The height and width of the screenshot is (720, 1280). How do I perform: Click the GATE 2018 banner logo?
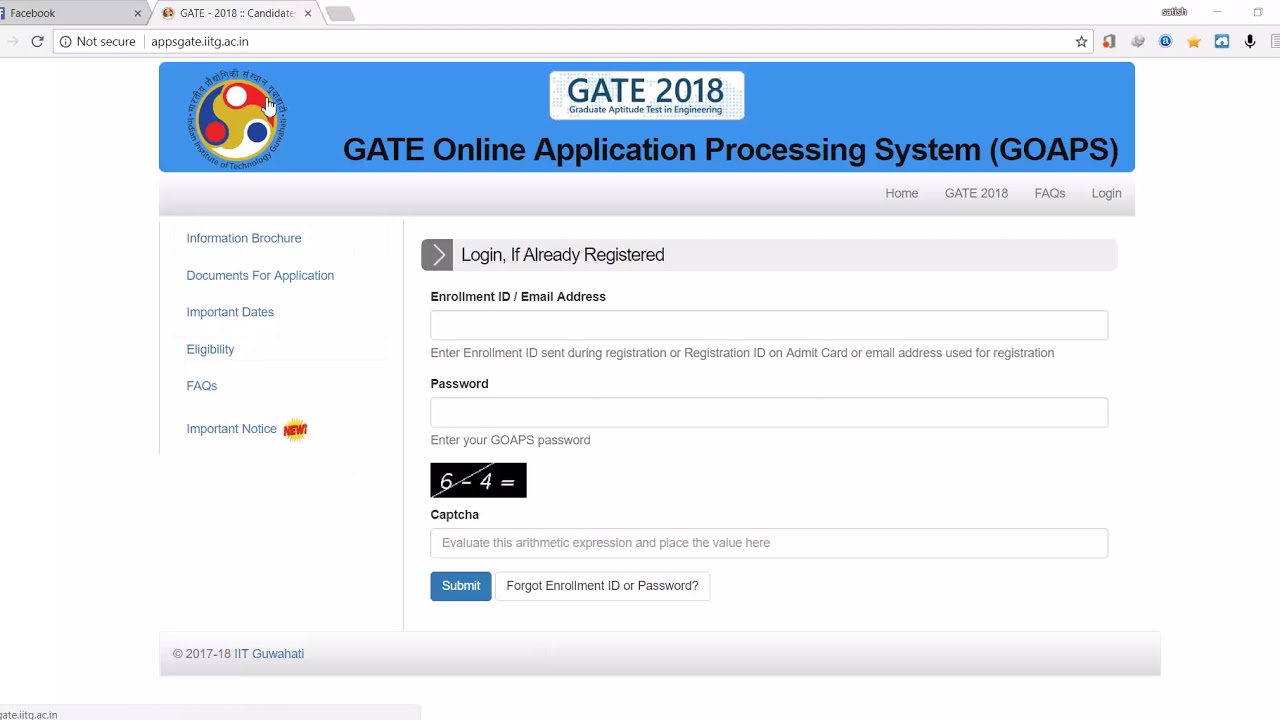tap(646, 95)
